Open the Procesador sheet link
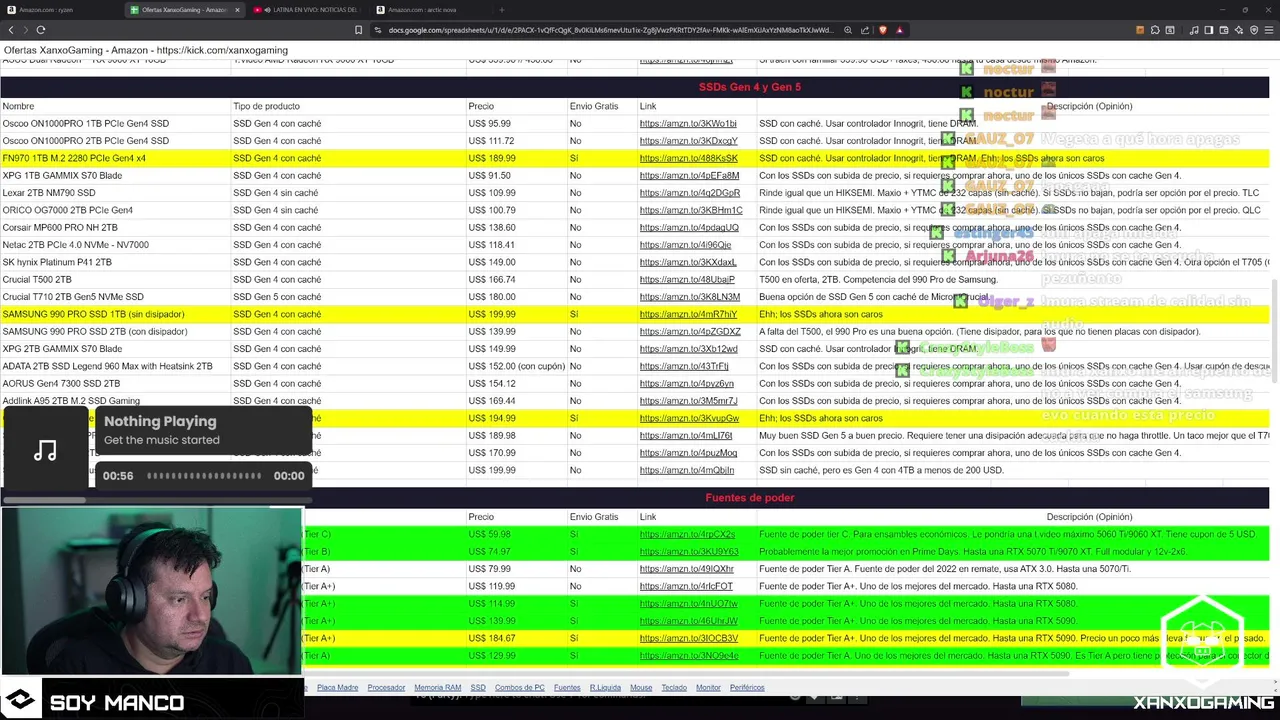The image size is (1280, 720). point(386,688)
